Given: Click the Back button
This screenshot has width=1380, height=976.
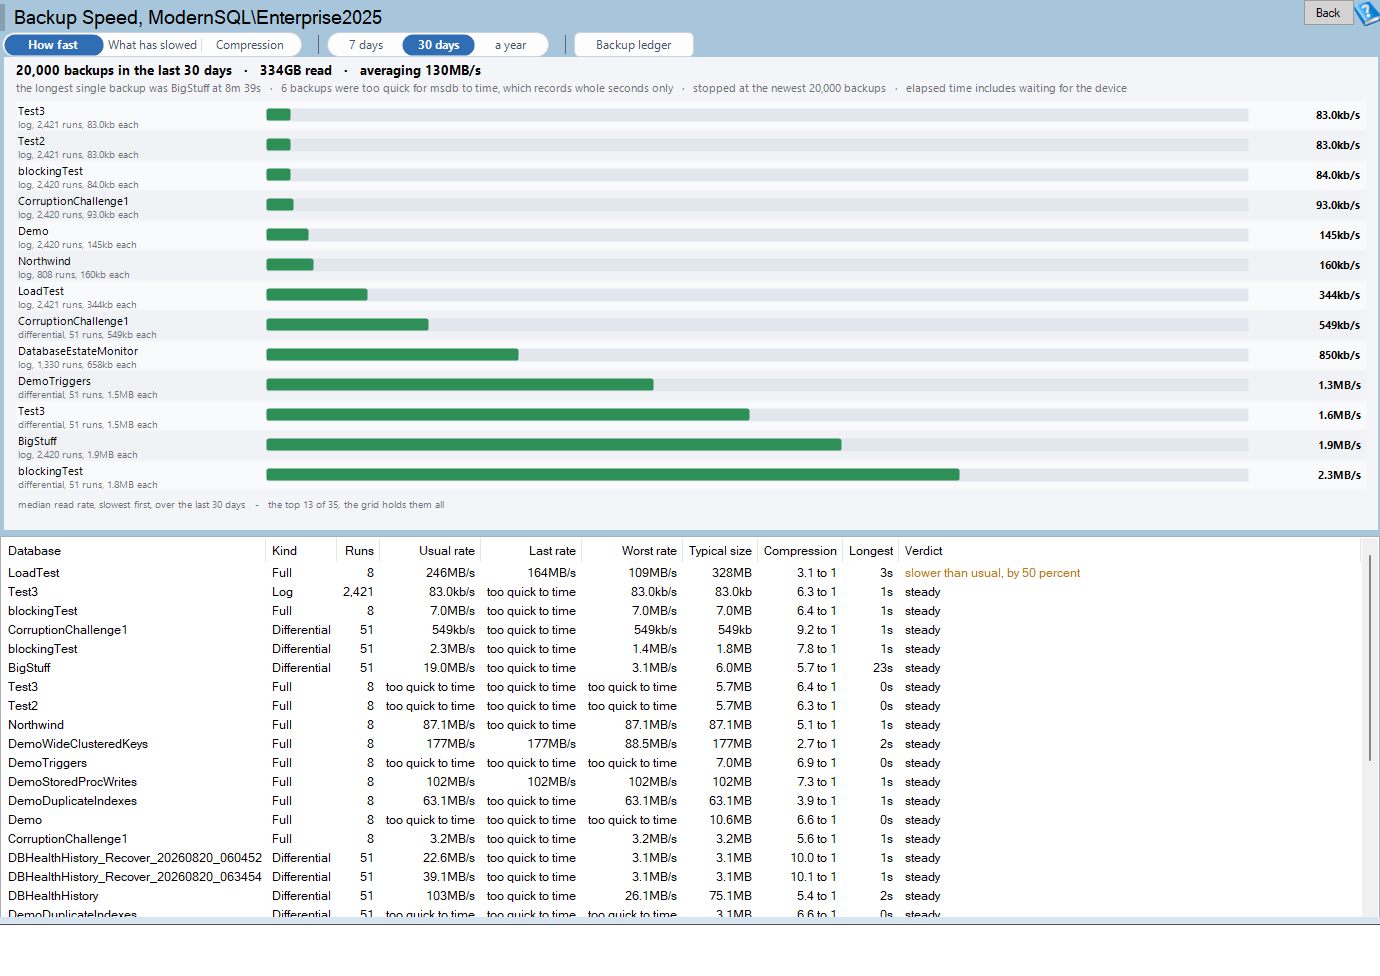Looking at the screenshot, I should 1328,13.
